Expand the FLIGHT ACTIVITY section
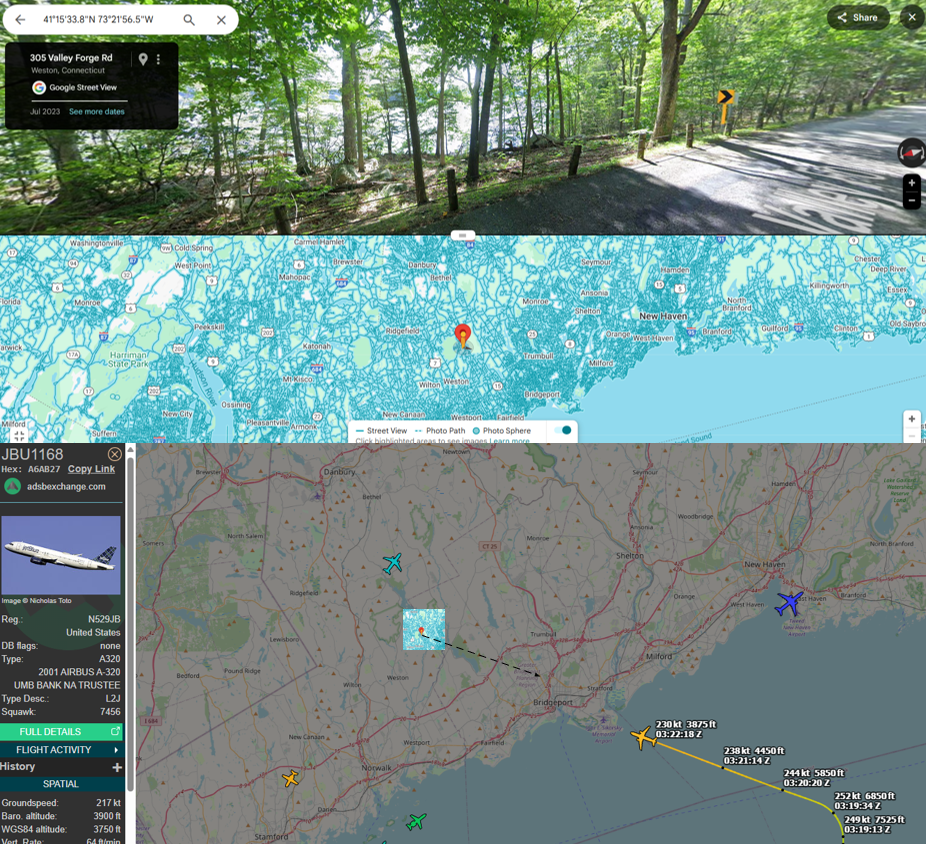This screenshot has width=926, height=844. coord(61,750)
